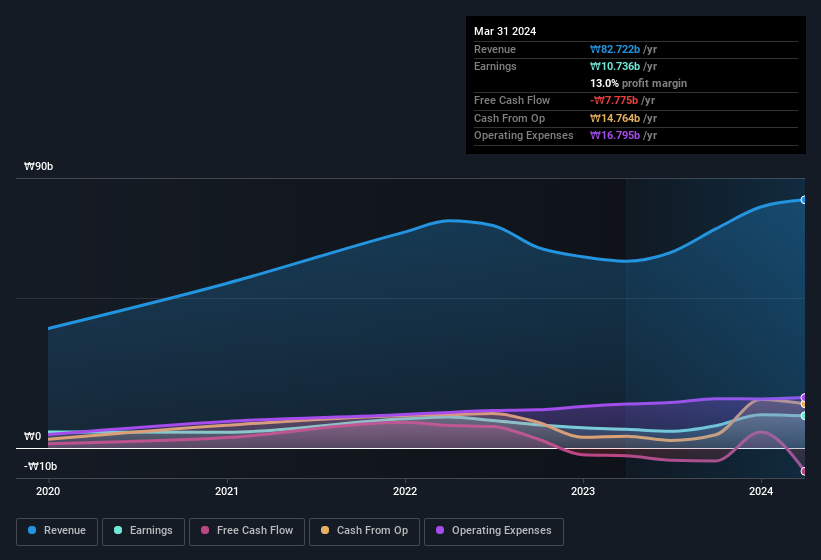Screen dimensions: 821x560
Task: Click the Cash From Op label in tooltip
Action: (509, 118)
